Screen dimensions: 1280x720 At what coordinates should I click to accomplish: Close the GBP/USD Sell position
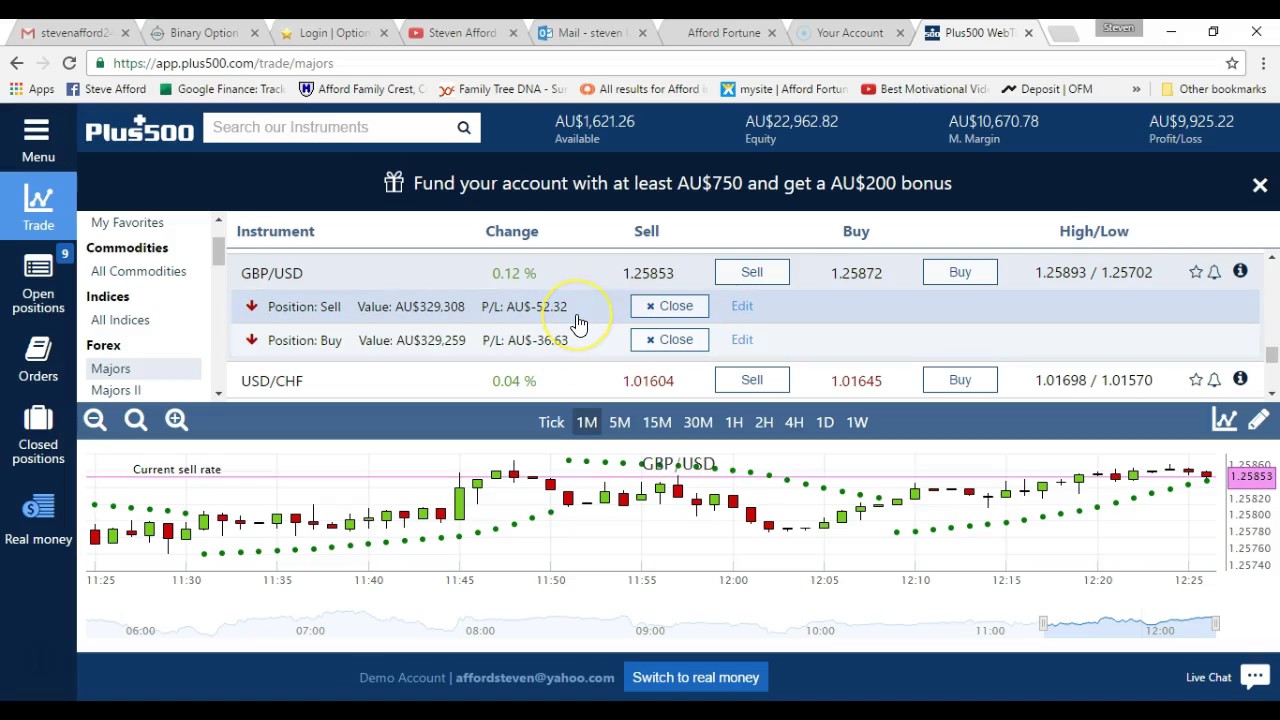[x=669, y=306]
